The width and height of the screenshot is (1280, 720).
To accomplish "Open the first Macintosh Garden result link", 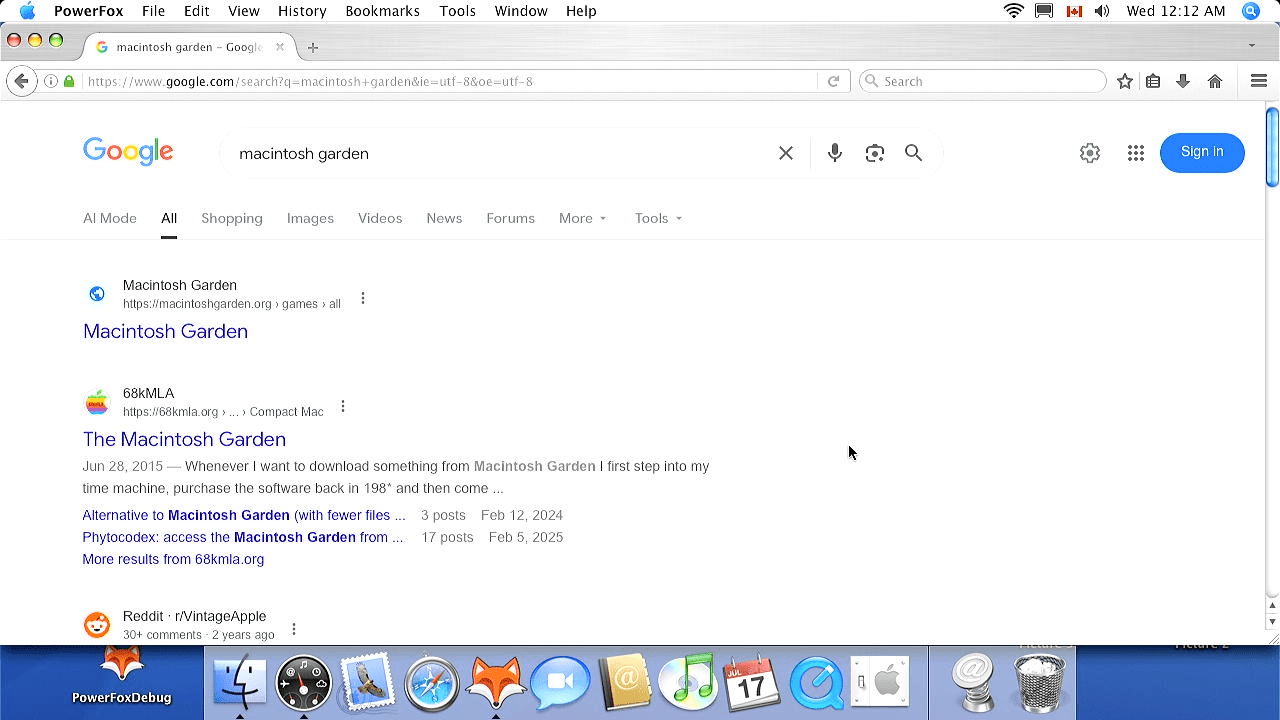I will pyautogui.click(x=165, y=331).
